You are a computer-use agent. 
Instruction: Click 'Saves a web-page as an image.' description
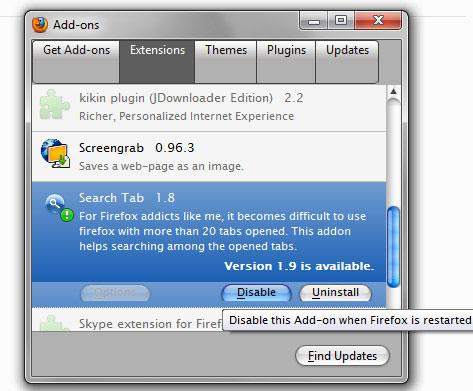point(161,166)
